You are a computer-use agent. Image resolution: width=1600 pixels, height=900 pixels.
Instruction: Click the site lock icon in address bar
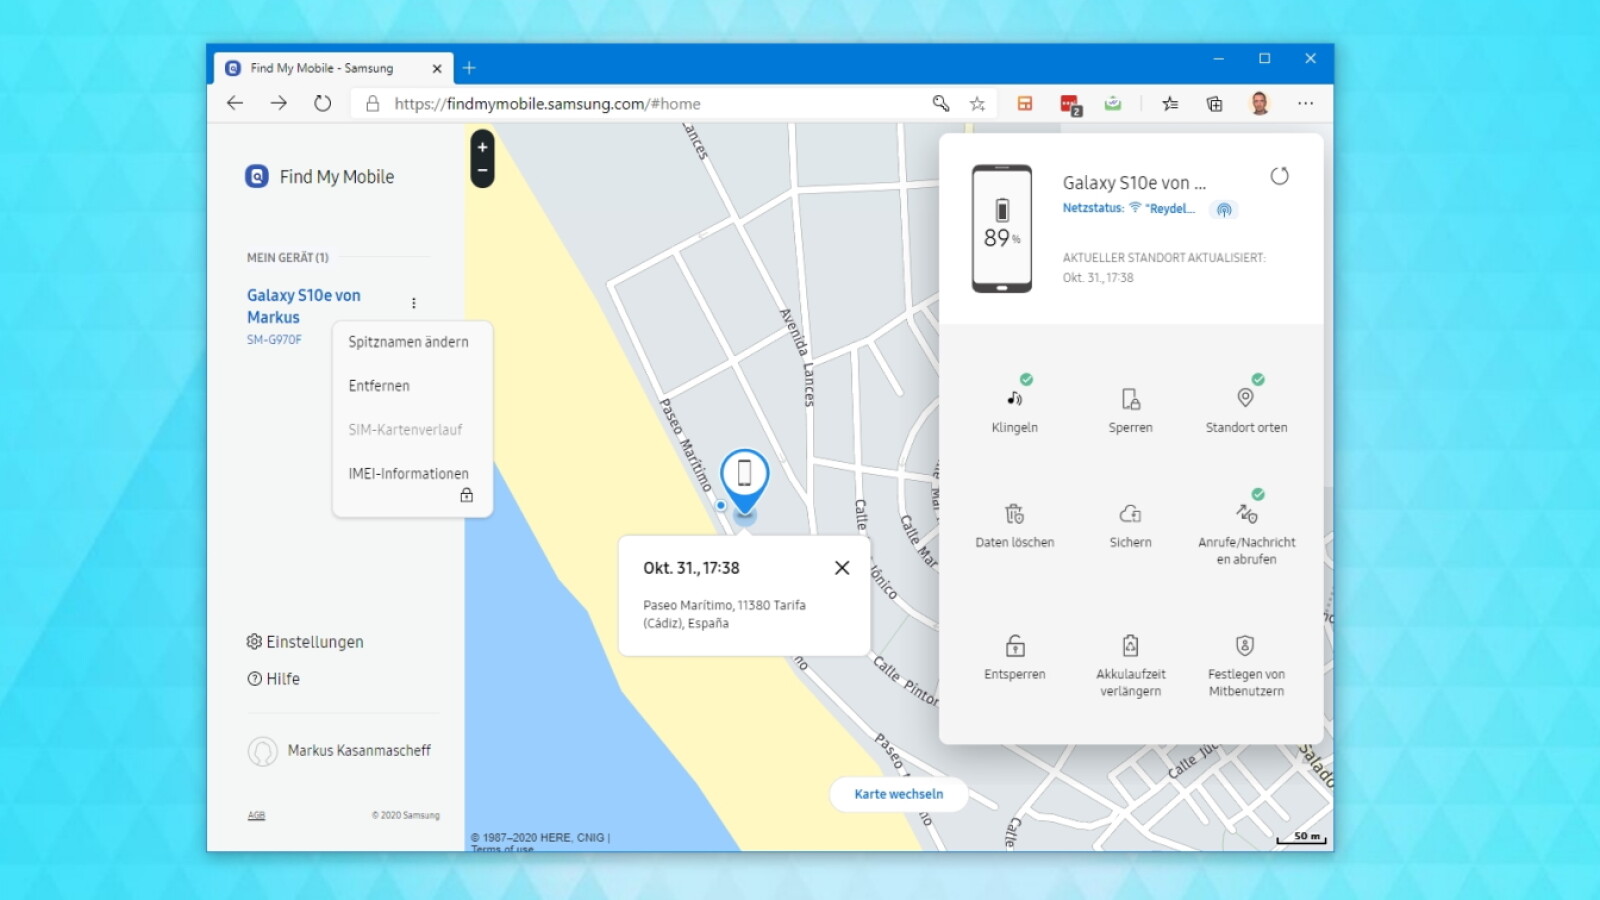(372, 103)
